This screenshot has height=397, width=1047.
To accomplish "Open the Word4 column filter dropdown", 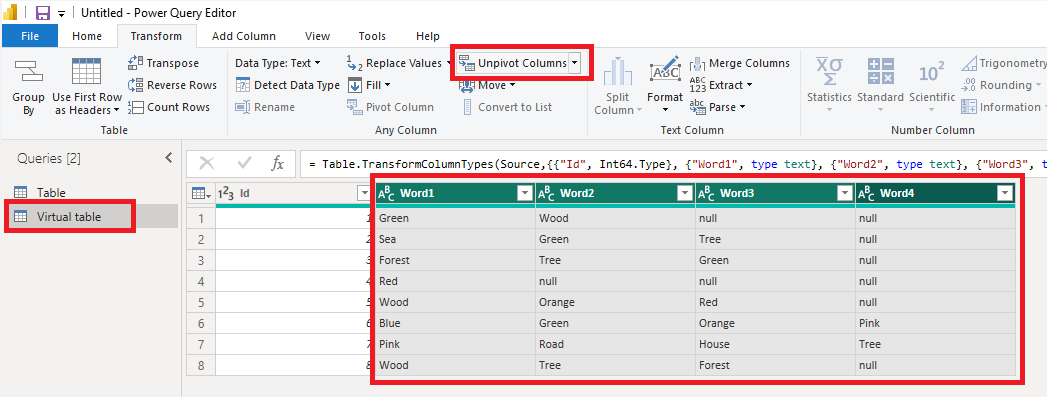I will point(1005,193).
